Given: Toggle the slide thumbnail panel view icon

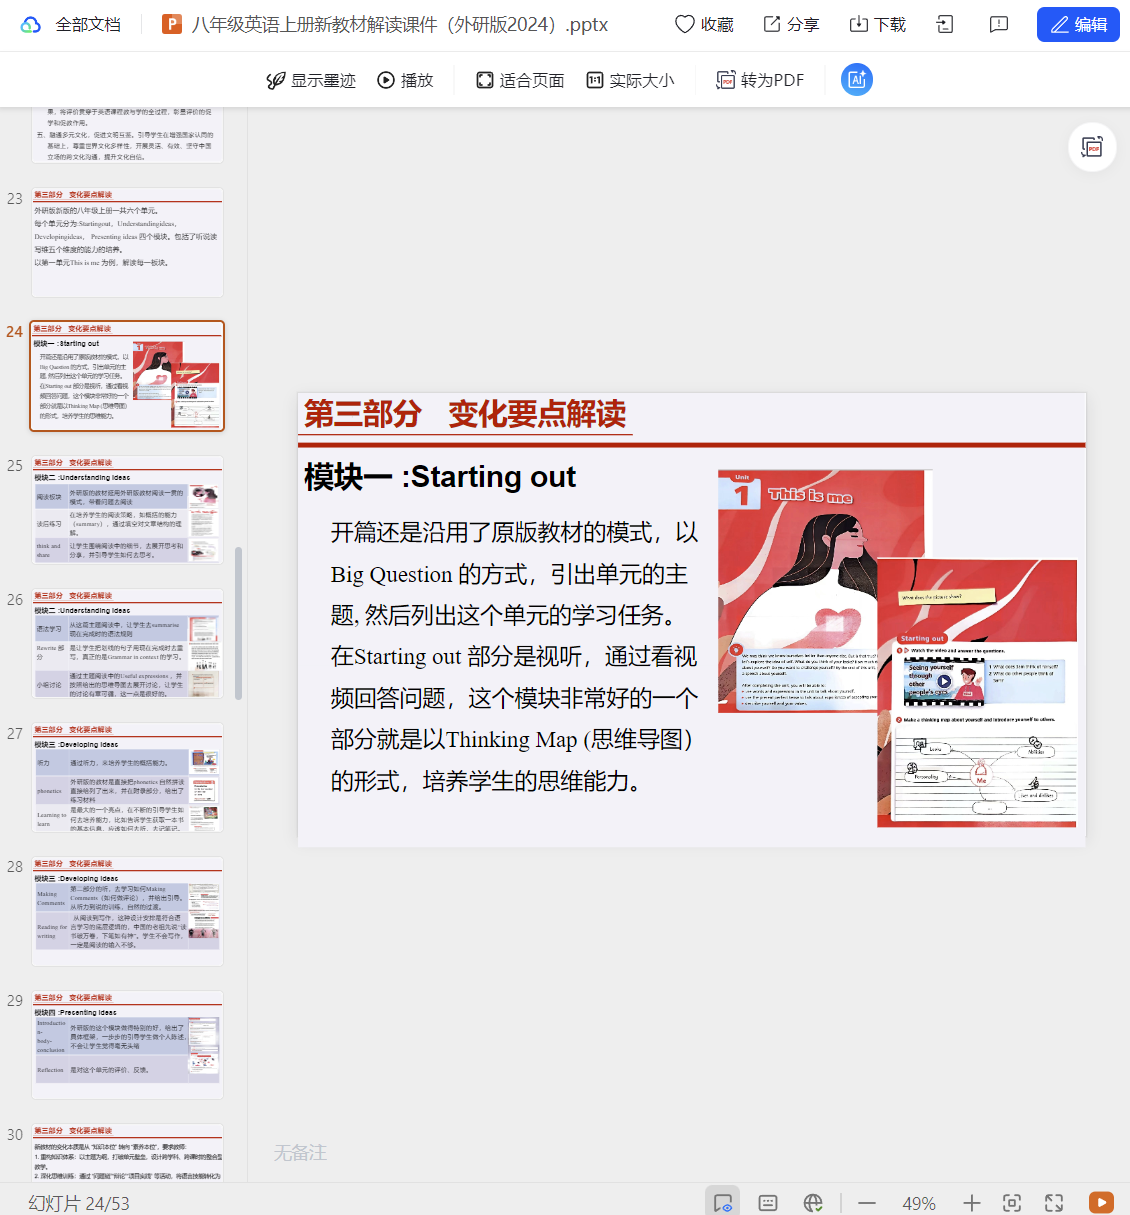Looking at the screenshot, I should tap(722, 1203).
